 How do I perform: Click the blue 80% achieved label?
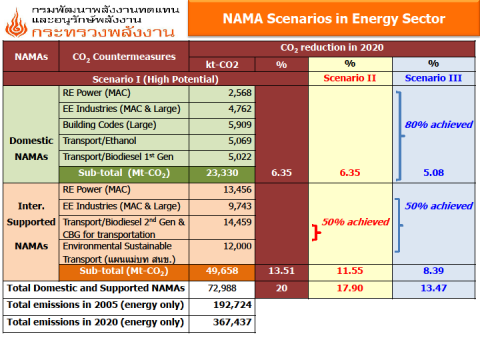click(x=439, y=124)
